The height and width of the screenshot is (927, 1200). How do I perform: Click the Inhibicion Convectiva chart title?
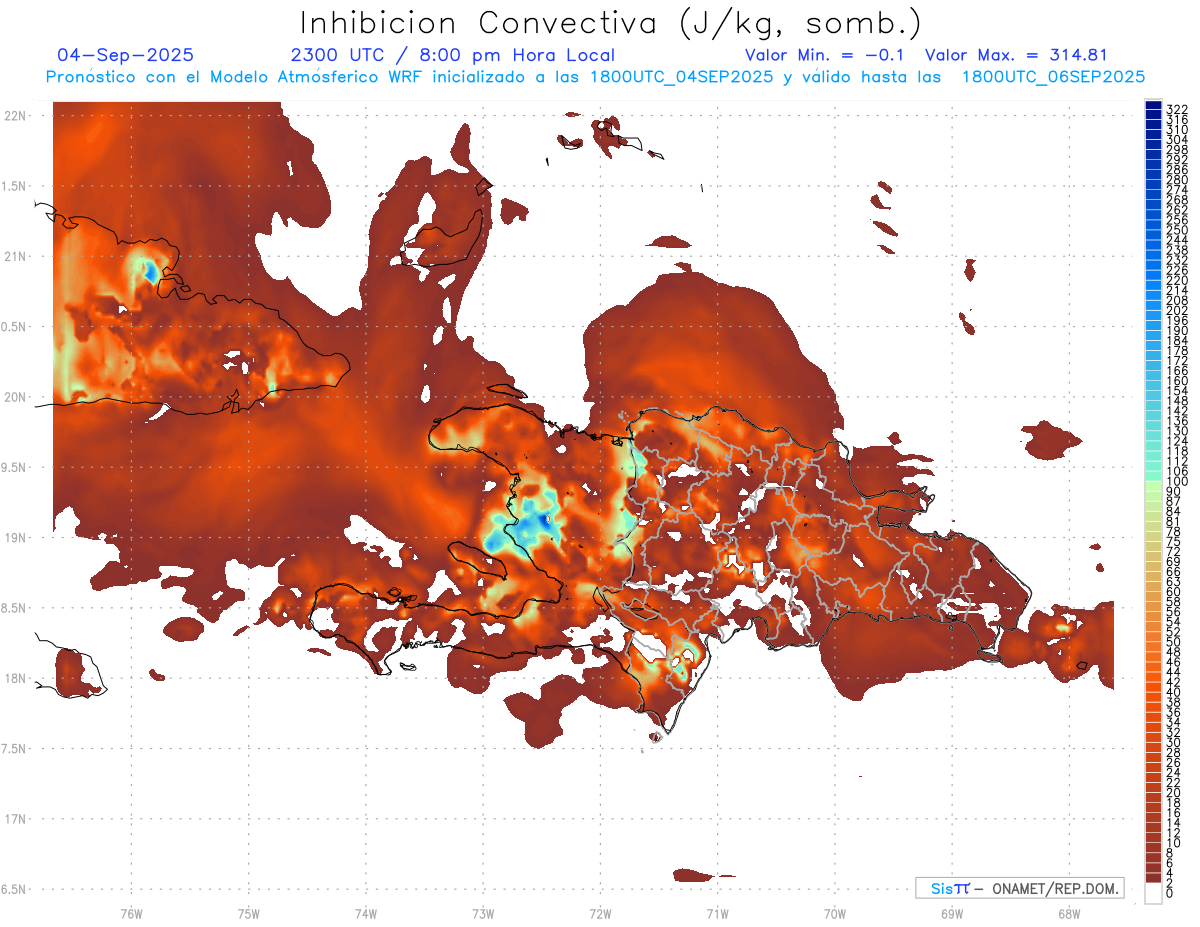[611, 22]
